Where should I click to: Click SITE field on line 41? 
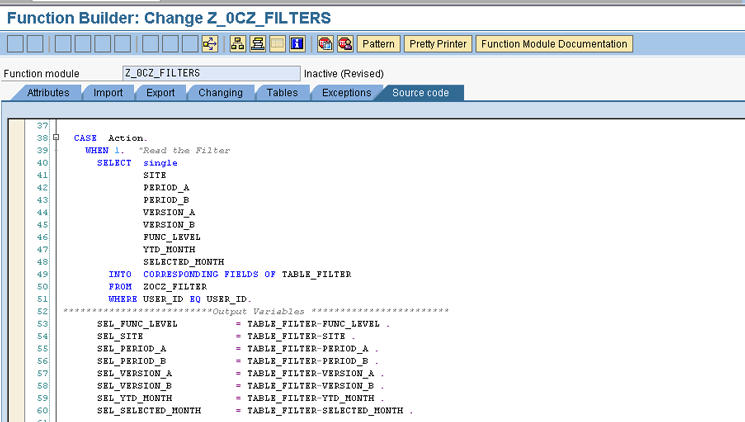[x=155, y=175]
